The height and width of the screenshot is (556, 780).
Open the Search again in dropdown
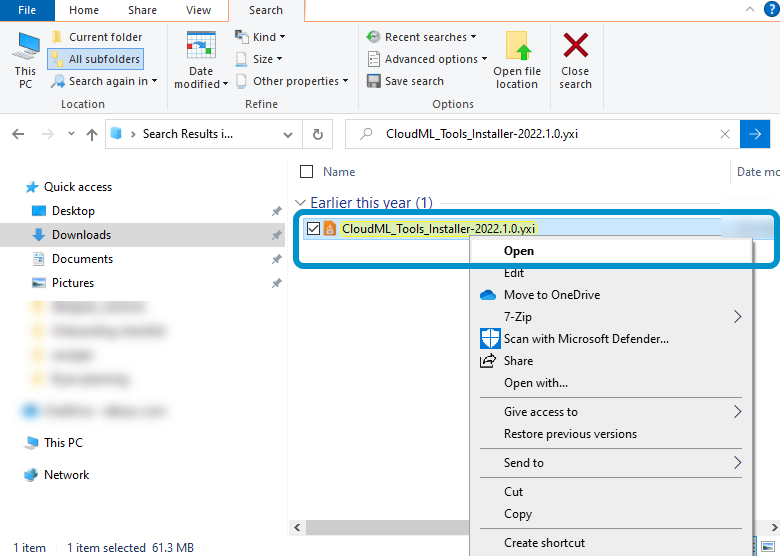(104, 81)
